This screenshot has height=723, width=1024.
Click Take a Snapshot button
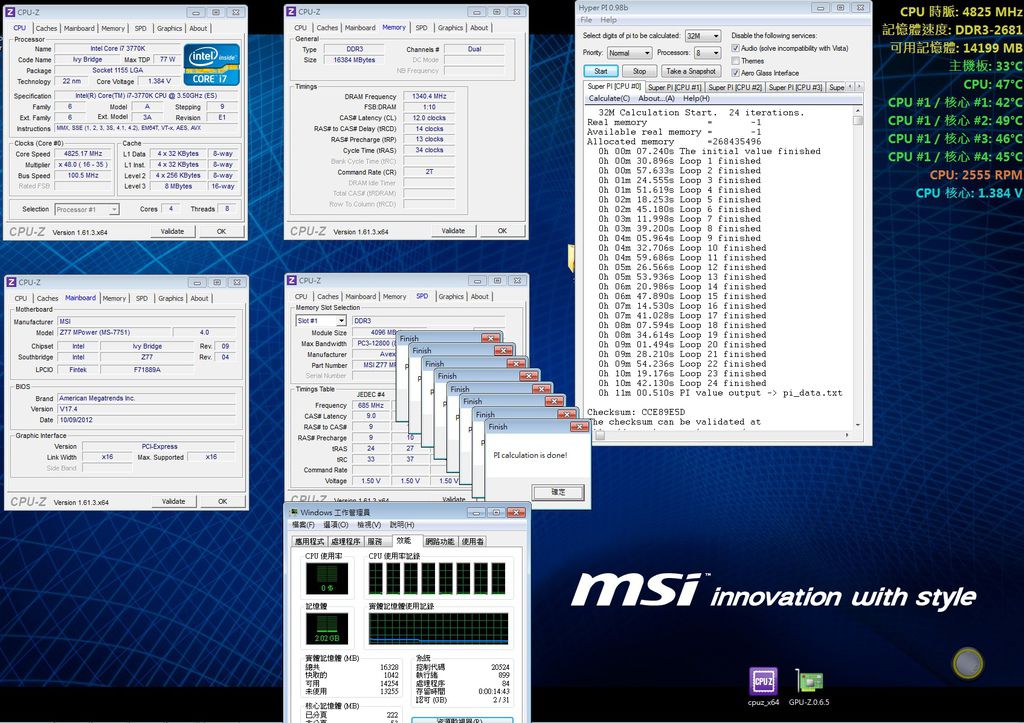[691, 71]
